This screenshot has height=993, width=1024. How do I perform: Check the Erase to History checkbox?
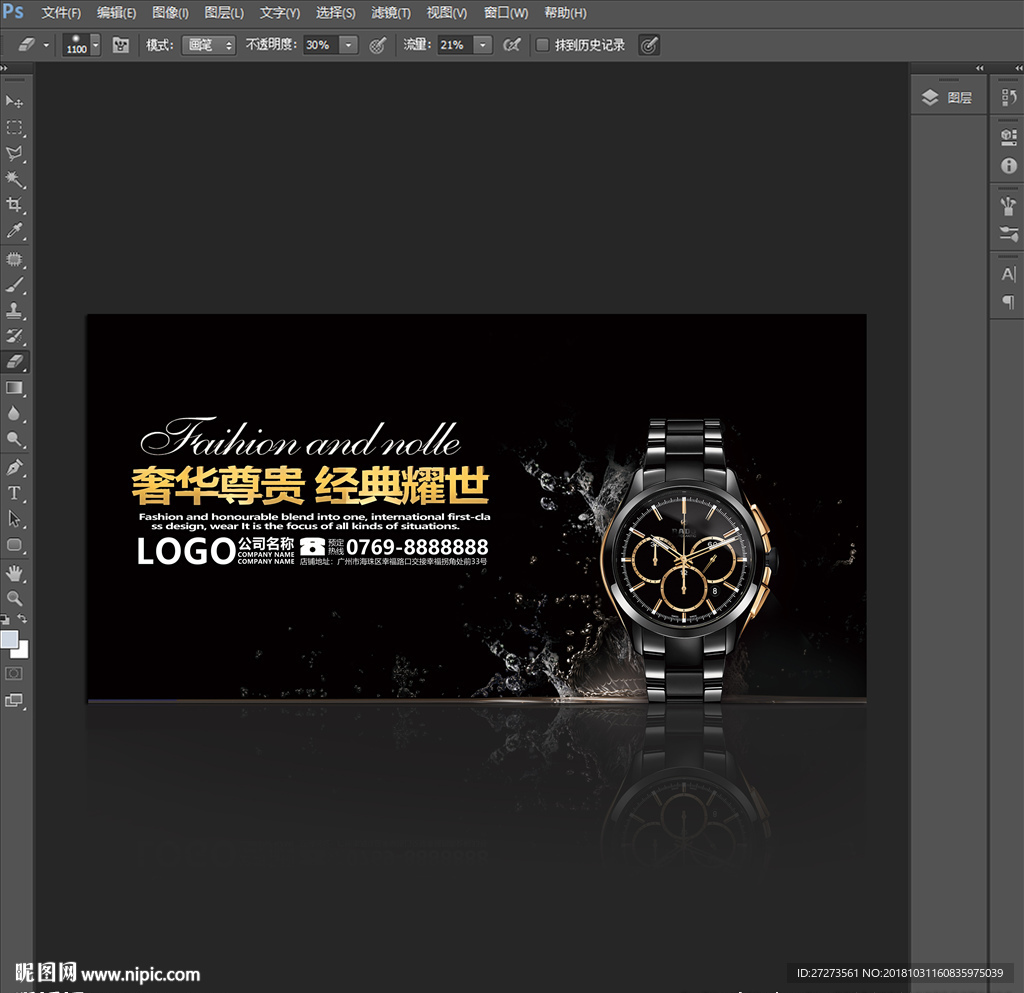(x=542, y=45)
